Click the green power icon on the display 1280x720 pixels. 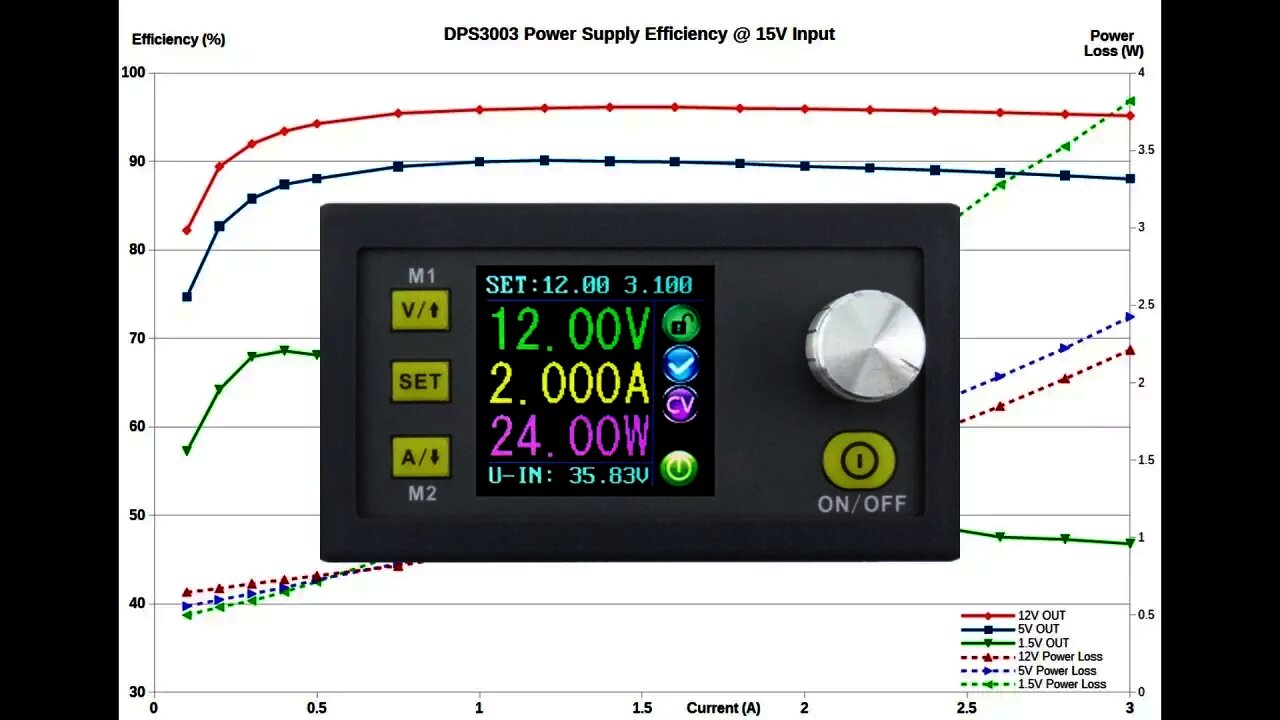pyautogui.click(x=679, y=467)
